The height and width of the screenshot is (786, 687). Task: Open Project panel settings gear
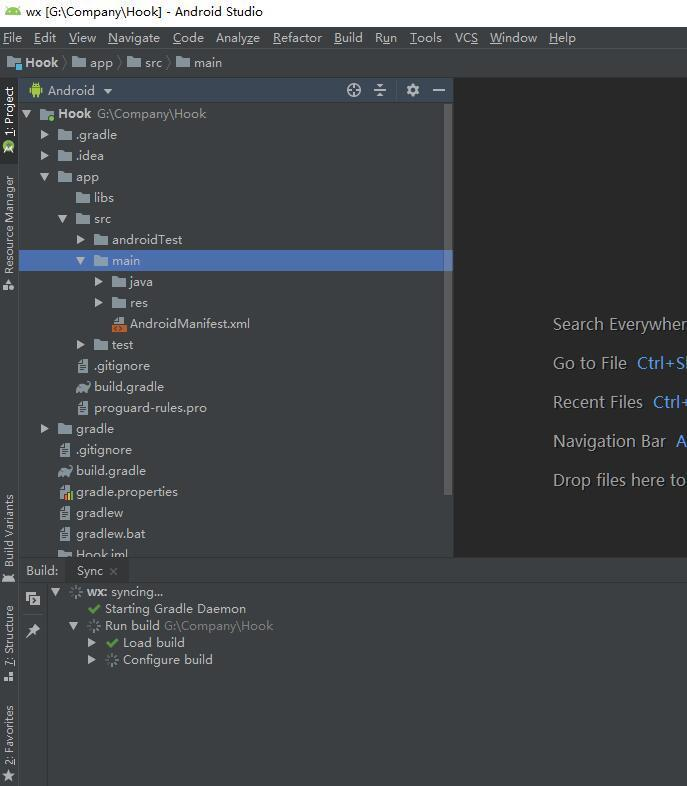[x=412, y=90]
